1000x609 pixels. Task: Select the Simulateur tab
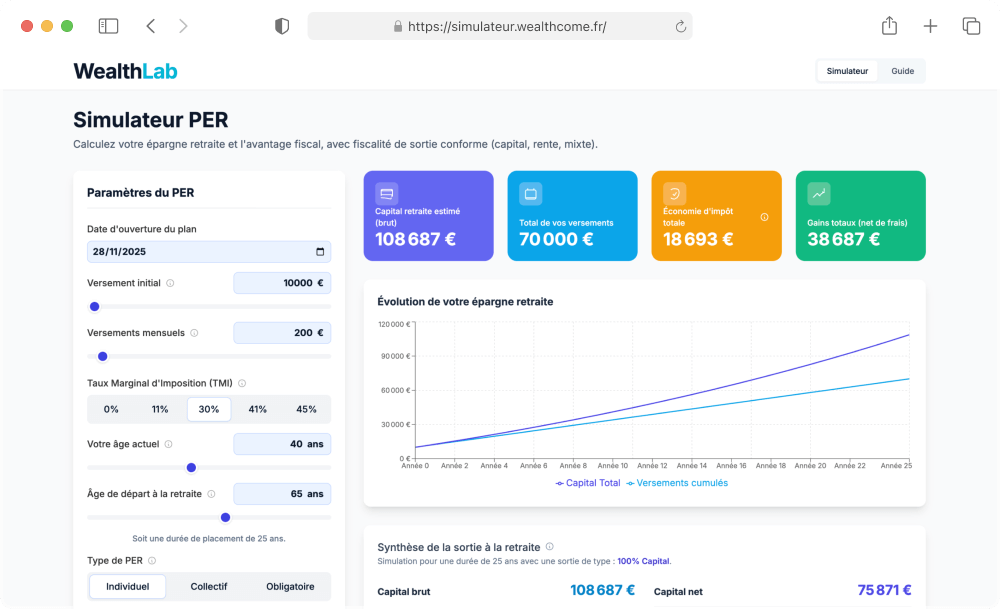(x=846, y=71)
